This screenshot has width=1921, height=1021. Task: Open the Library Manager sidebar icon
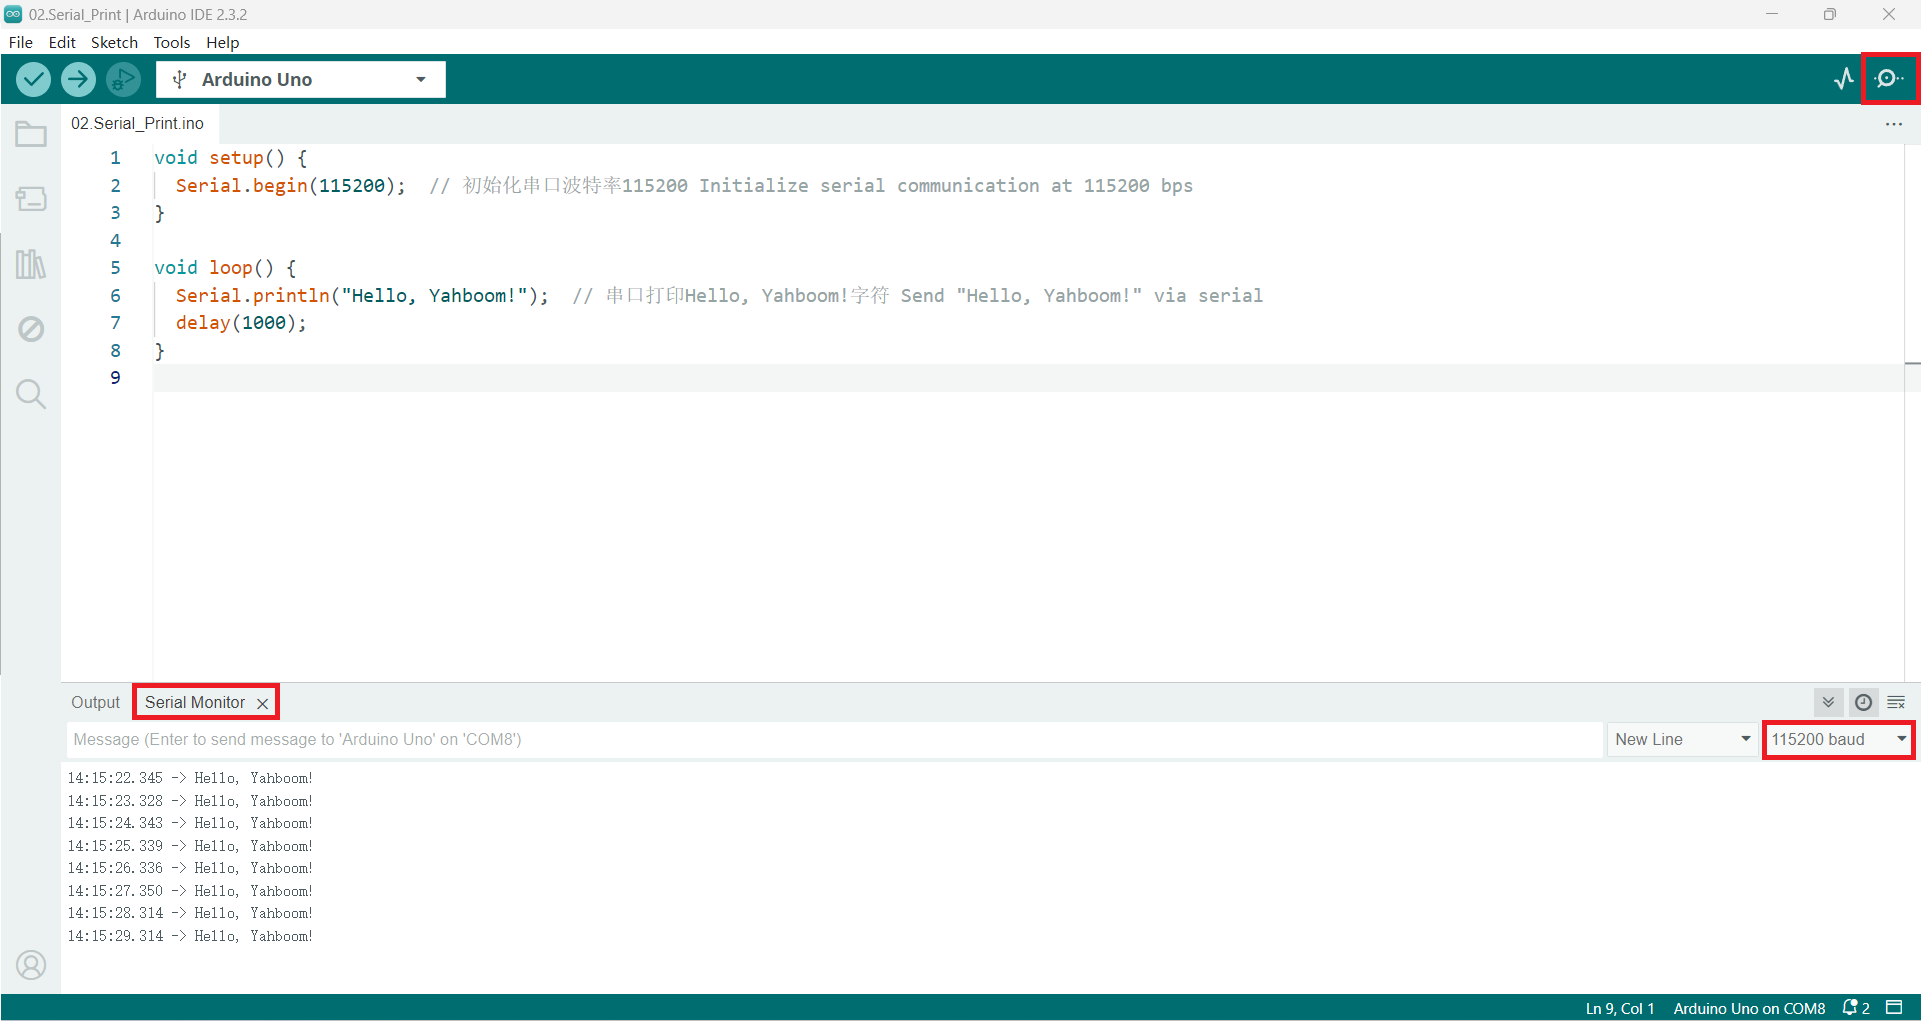(31, 264)
